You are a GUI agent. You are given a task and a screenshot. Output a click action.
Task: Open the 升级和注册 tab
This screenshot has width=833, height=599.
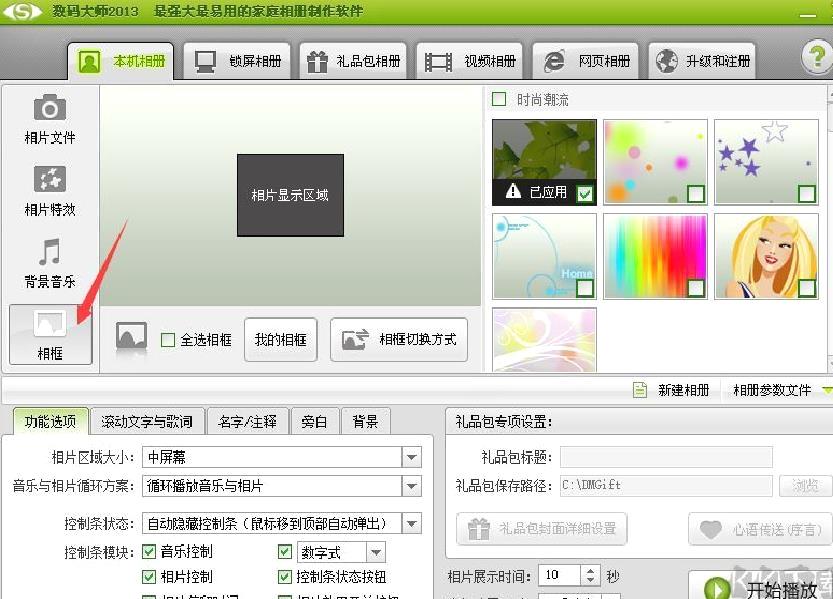pyautogui.click(x=702, y=61)
